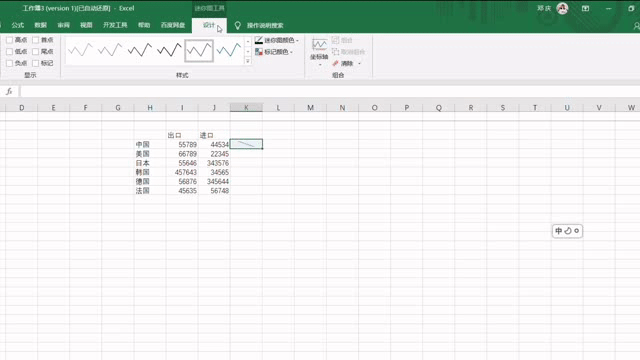This screenshot has width=640, height=360.
Task: Click the 组合 group sparklines icon
Action: [x=342, y=40]
